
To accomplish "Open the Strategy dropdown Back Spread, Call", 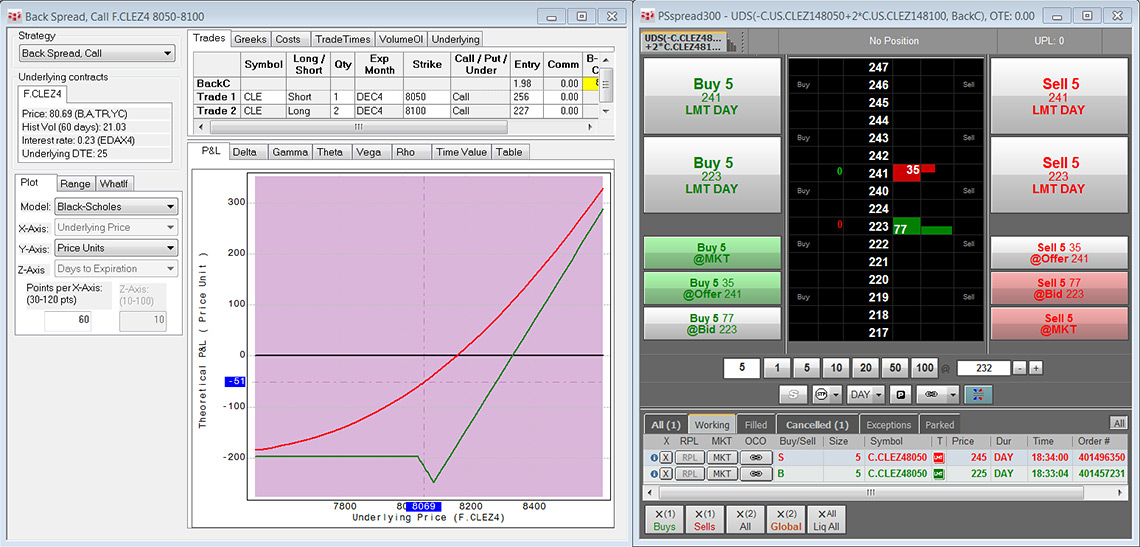I will [x=97, y=54].
